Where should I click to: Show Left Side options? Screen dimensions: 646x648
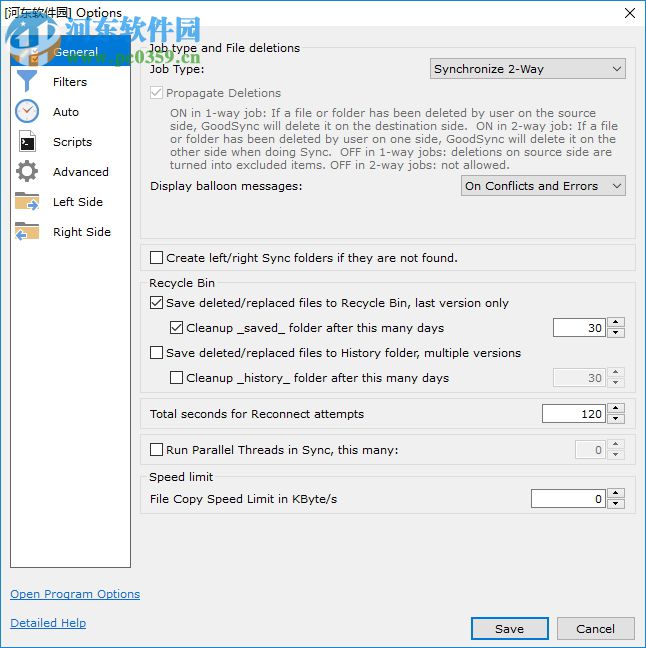pos(71,202)
